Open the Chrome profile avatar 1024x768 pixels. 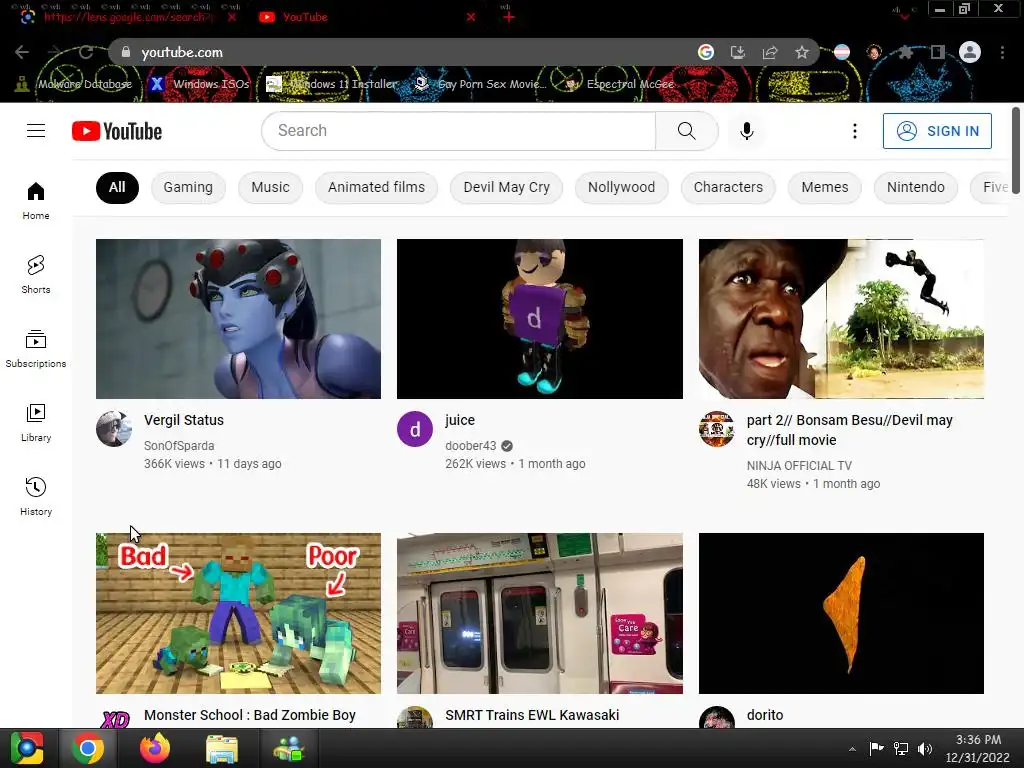point(970,52)
